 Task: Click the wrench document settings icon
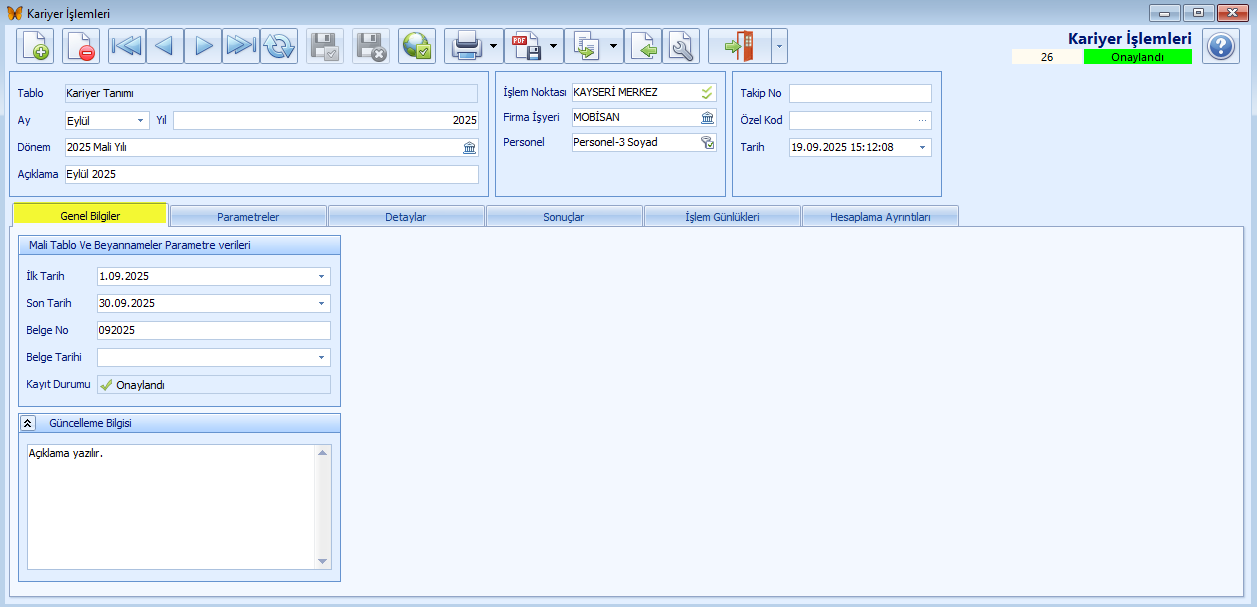click(x=681, y=46)
